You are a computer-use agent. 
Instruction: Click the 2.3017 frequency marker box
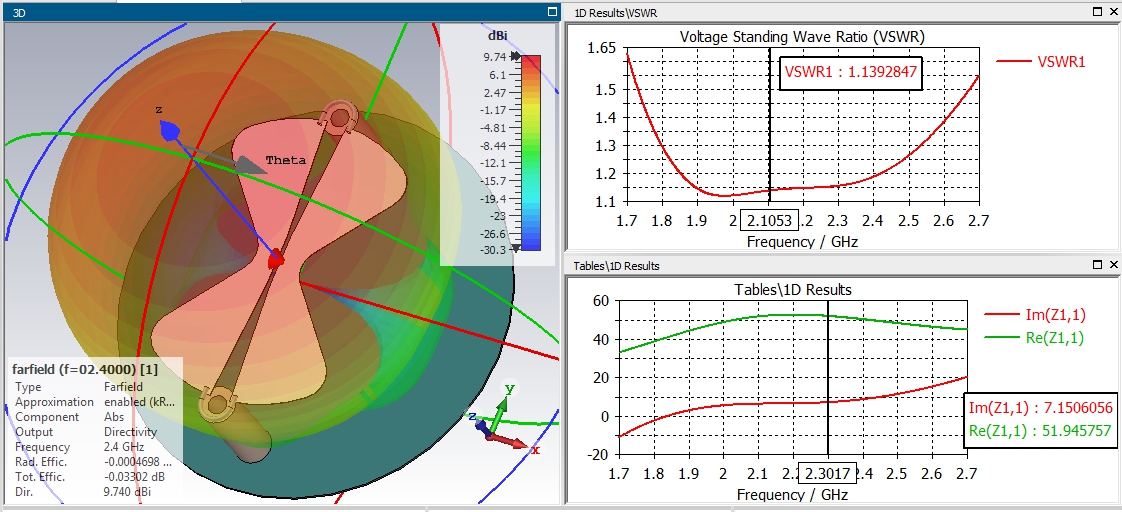tap(828, 473)
